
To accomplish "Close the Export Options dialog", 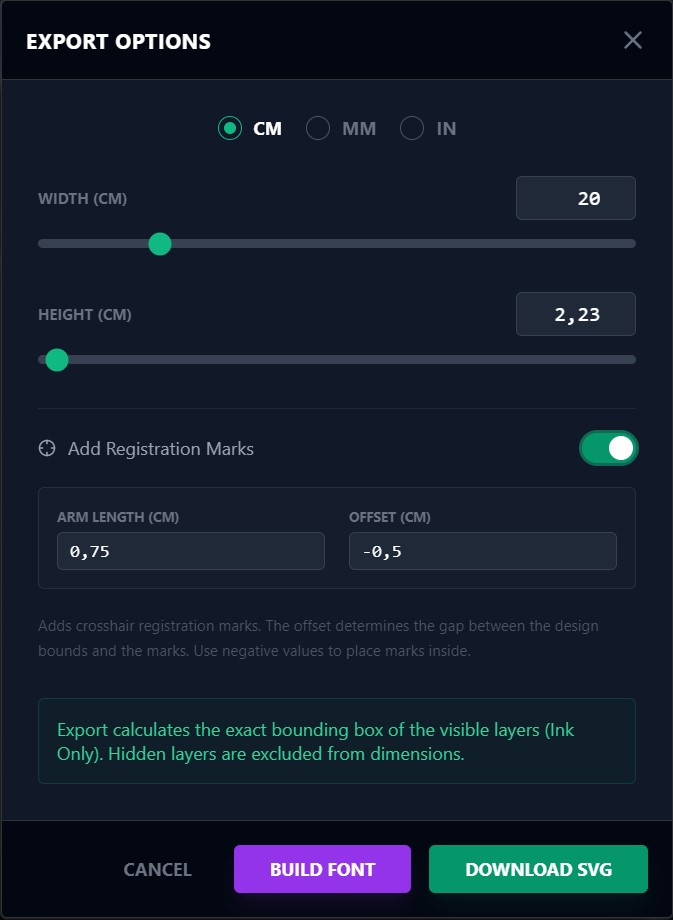I will click(632, 40).
